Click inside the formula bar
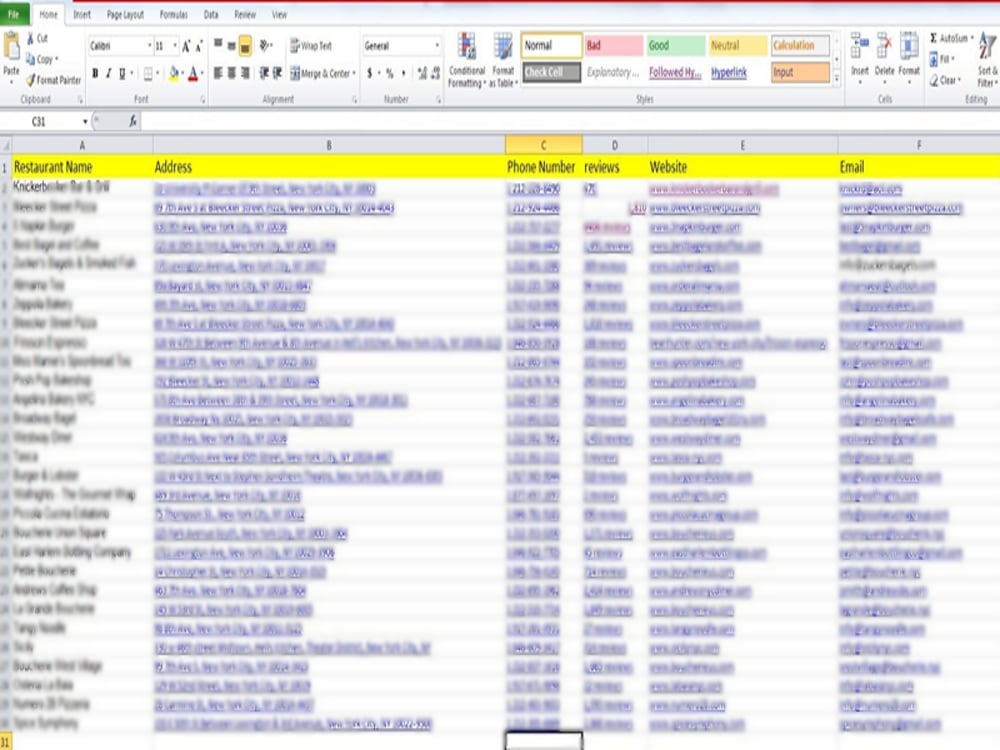Screen dimensions: 1000x750 pos(568,121)
